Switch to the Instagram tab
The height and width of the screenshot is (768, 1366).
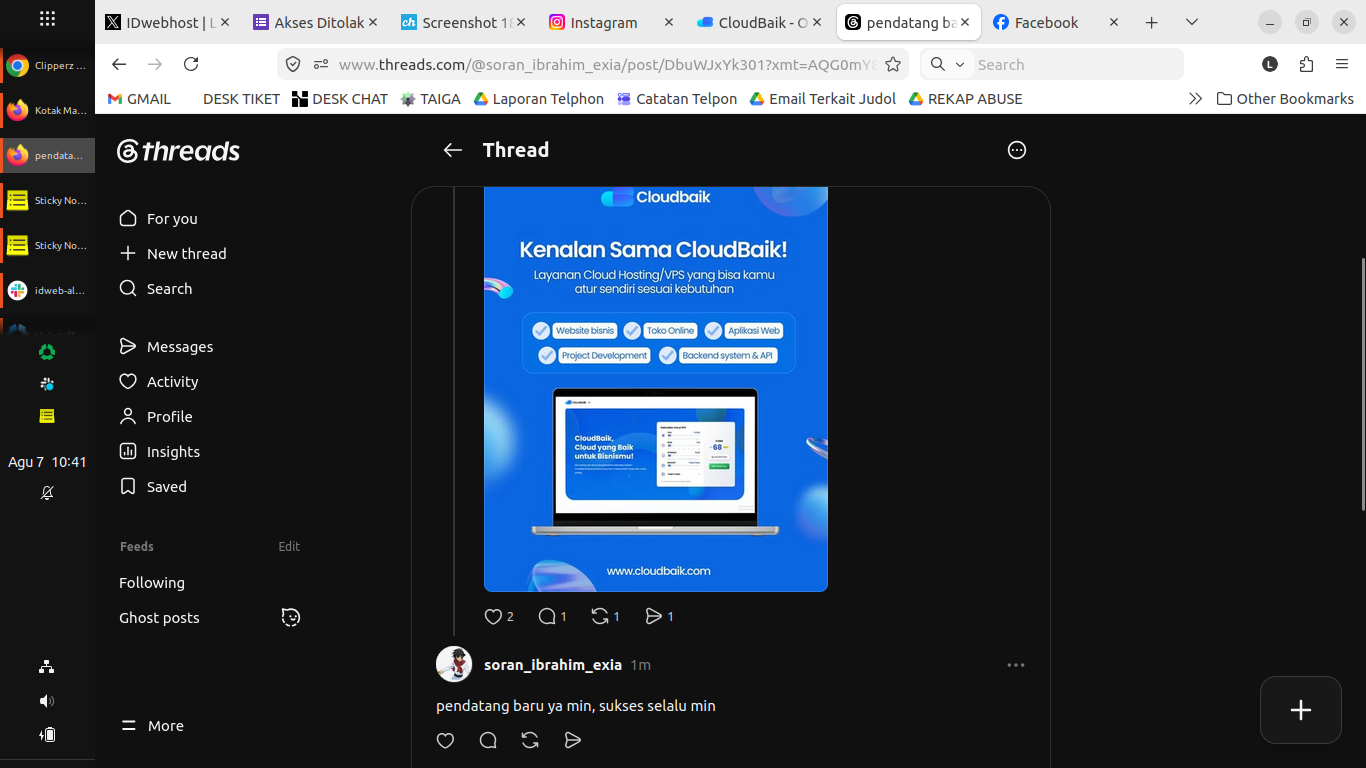pyautogui.click(x=612, y=22)
